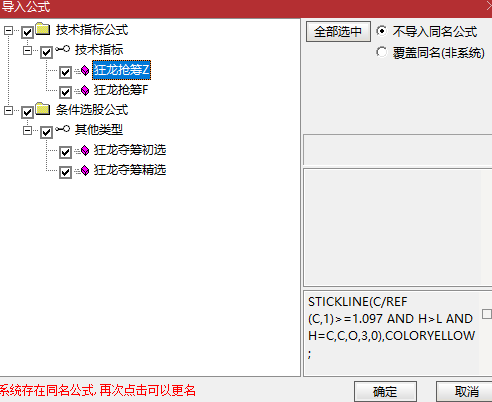This screenshot has width=492, height=402.
Task: Collapse the 其他类型 subtree
Action: 27,130
